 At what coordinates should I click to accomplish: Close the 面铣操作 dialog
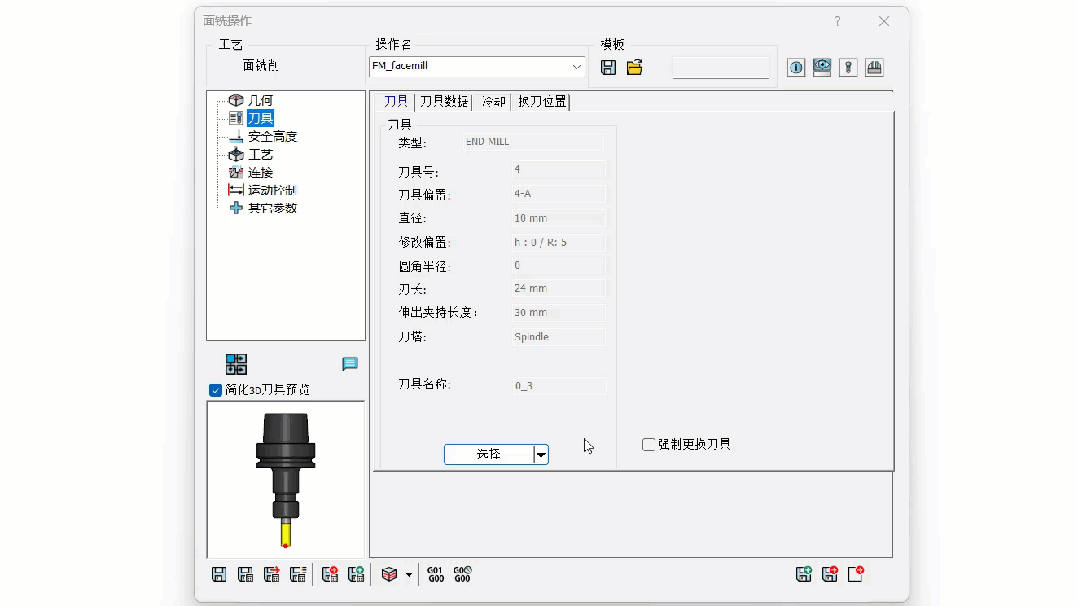click(x=884, y=21)
